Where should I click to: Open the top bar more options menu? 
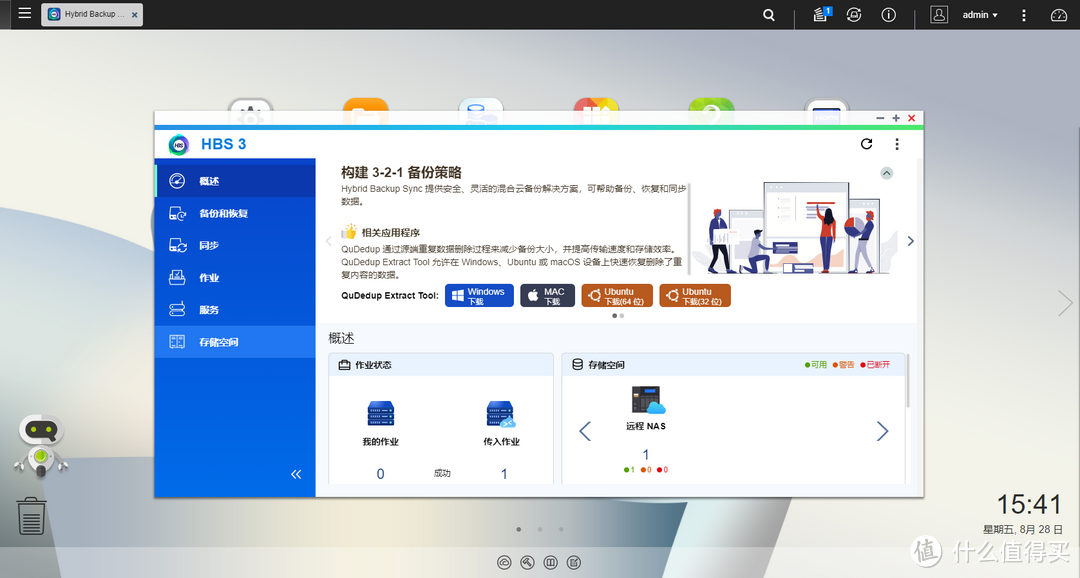[x=1024, y=14]
